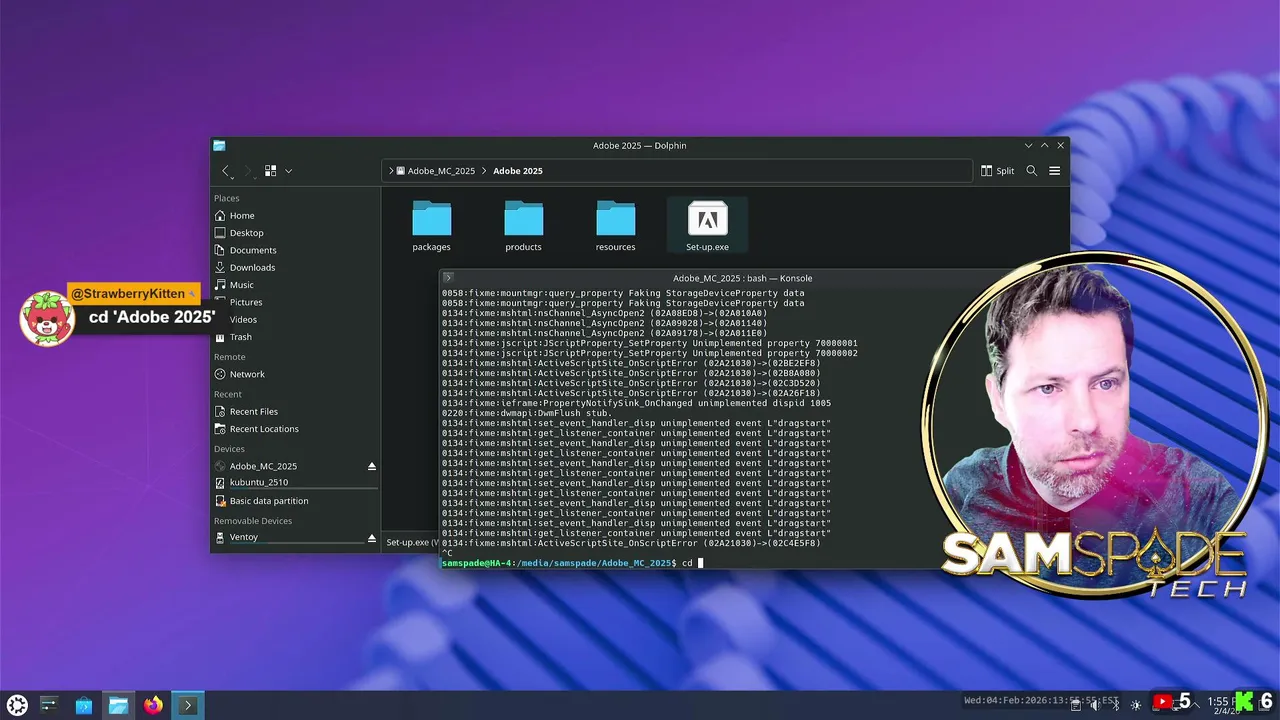Switch to Konsole from the taskbar
Image resolution: width=1280 pixels, height=720 pixels.
[x=187, y=705]
